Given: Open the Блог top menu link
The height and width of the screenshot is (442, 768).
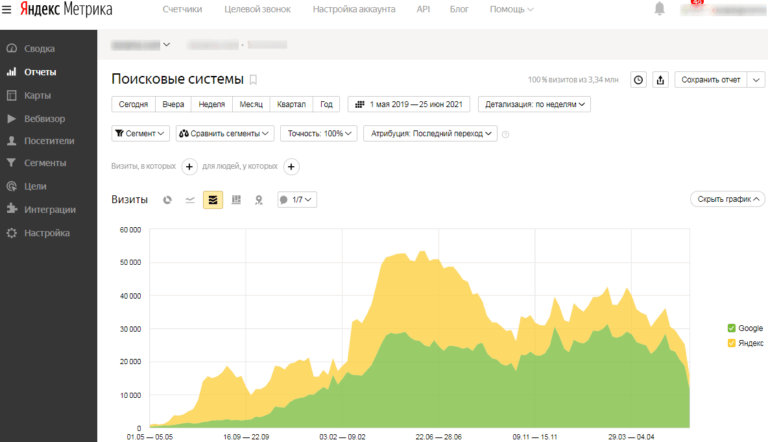Looking at the screenshot, I should click(459, 9).
